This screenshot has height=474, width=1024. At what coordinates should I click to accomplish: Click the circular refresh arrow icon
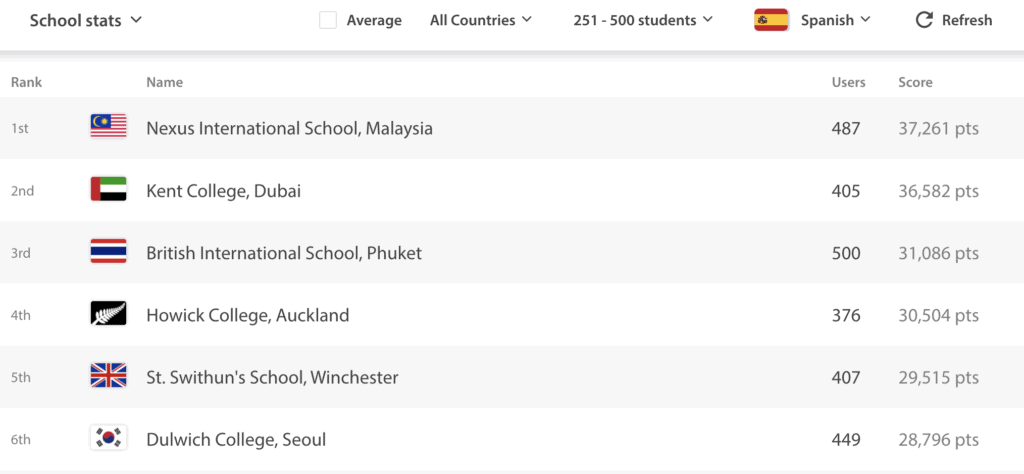point(924,20)
